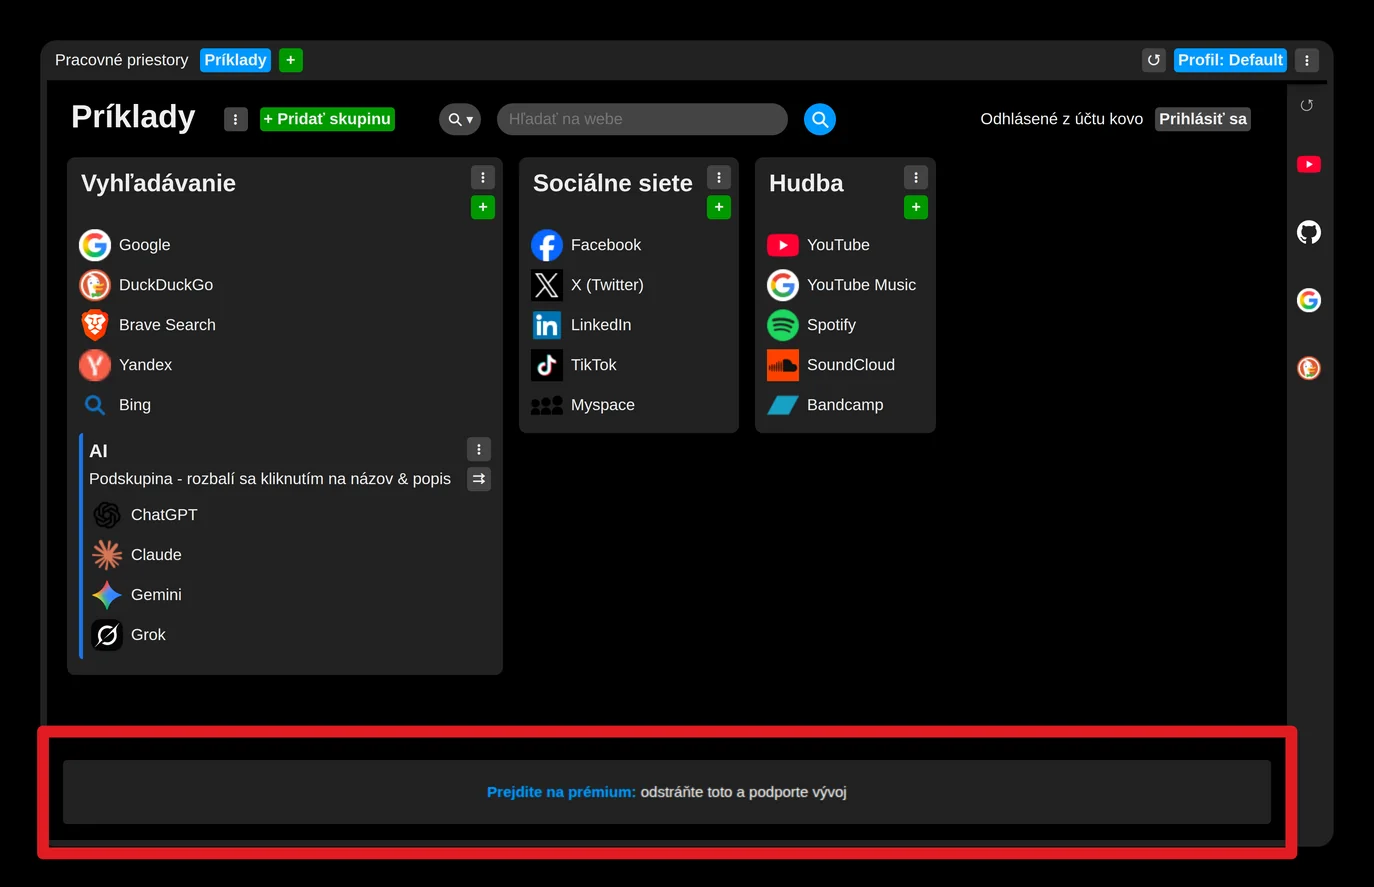Open the TikTok bookmark
The width and height of the screenshot is (1374, 887).
point(574,365)
